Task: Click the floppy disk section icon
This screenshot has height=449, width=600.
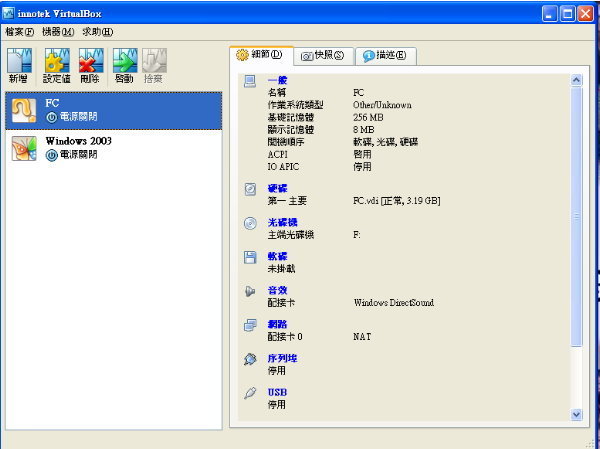Action: coord(250,257)
